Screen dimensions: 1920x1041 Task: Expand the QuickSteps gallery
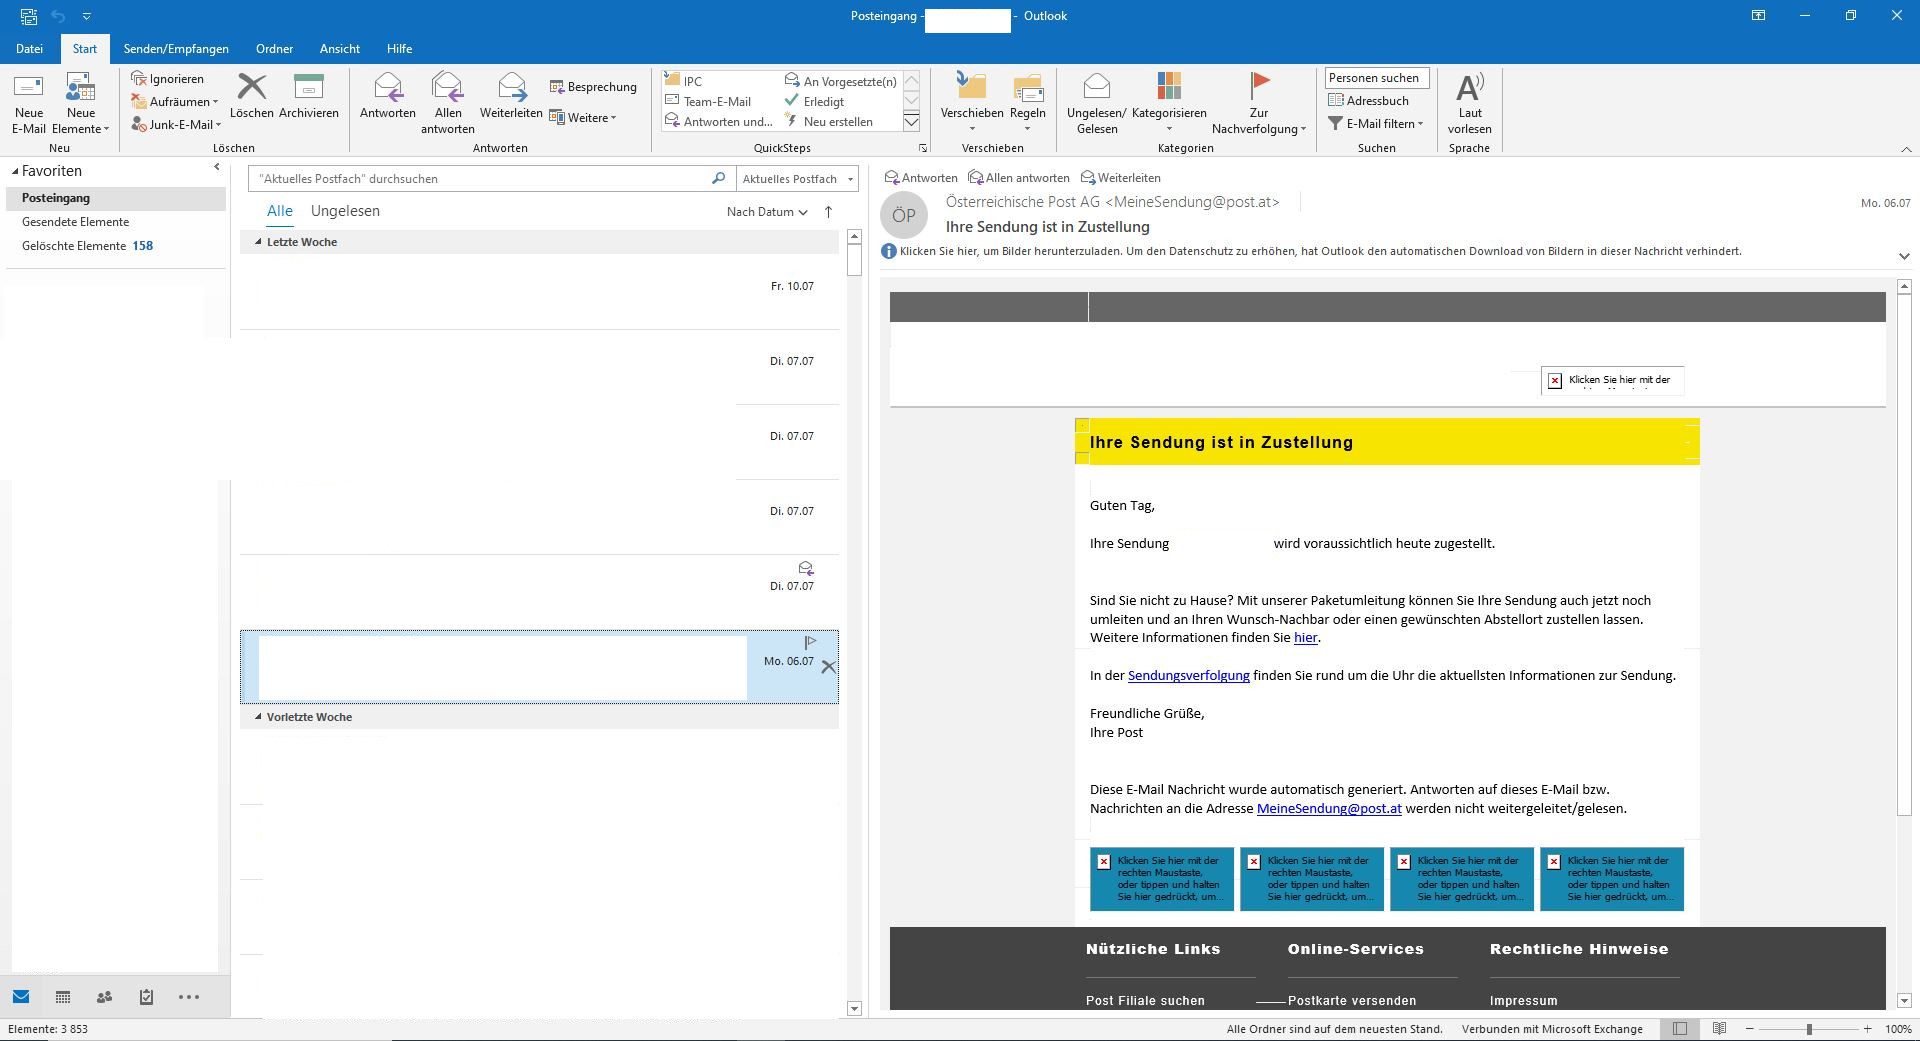point(911,122)
